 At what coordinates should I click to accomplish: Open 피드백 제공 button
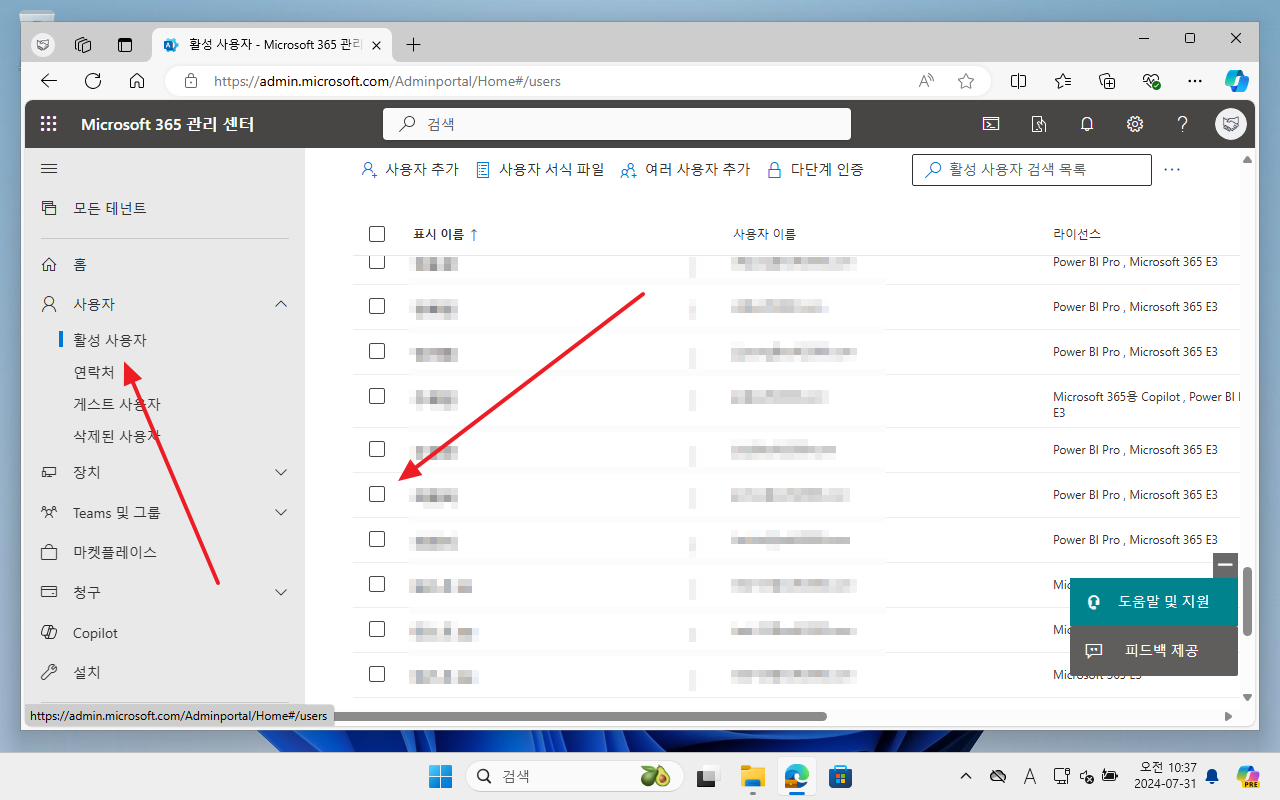[x=1154, y=650]
